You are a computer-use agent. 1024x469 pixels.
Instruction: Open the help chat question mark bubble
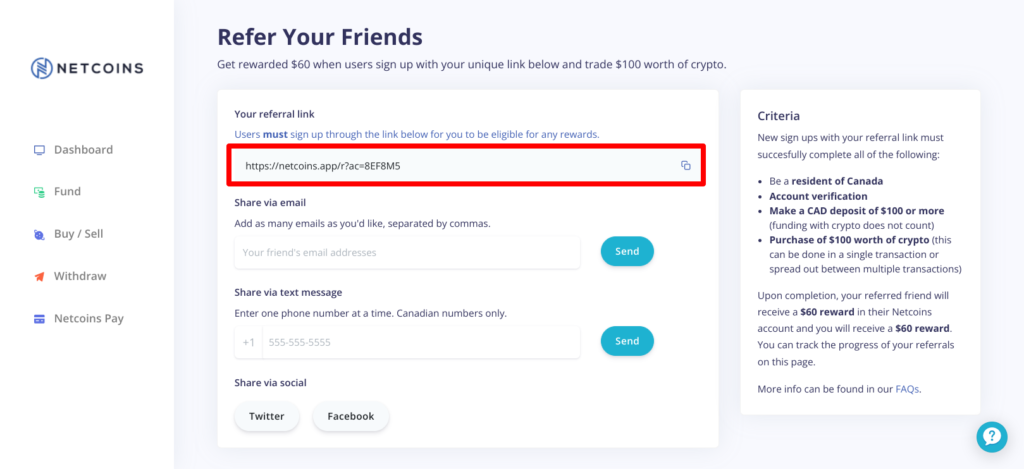point(991,437)
